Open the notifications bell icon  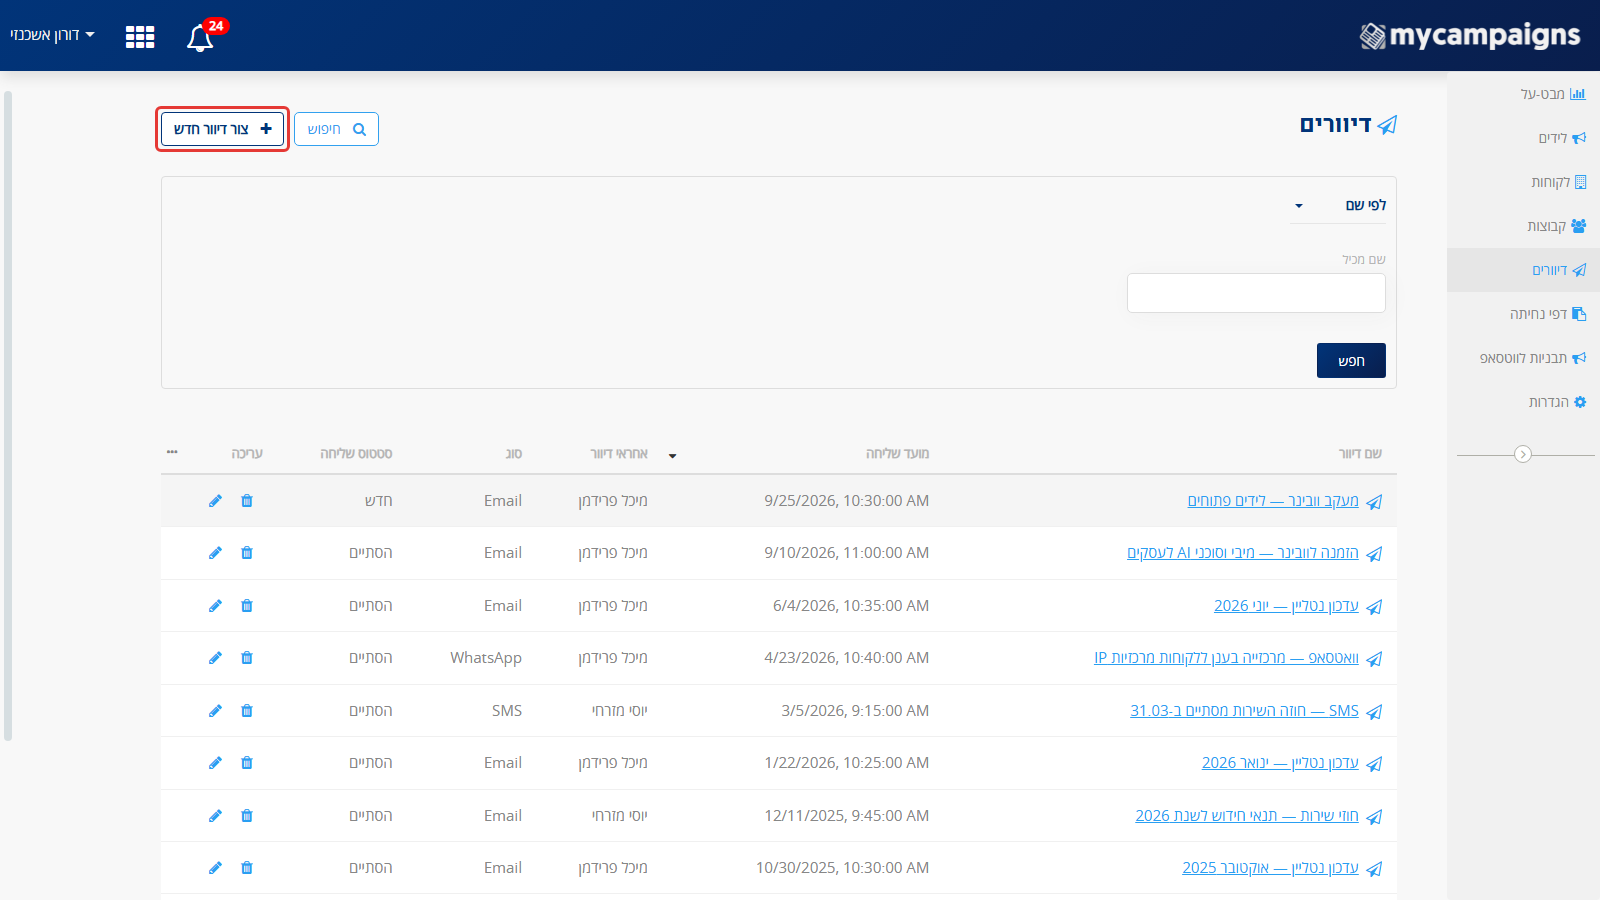coord(201,37)
